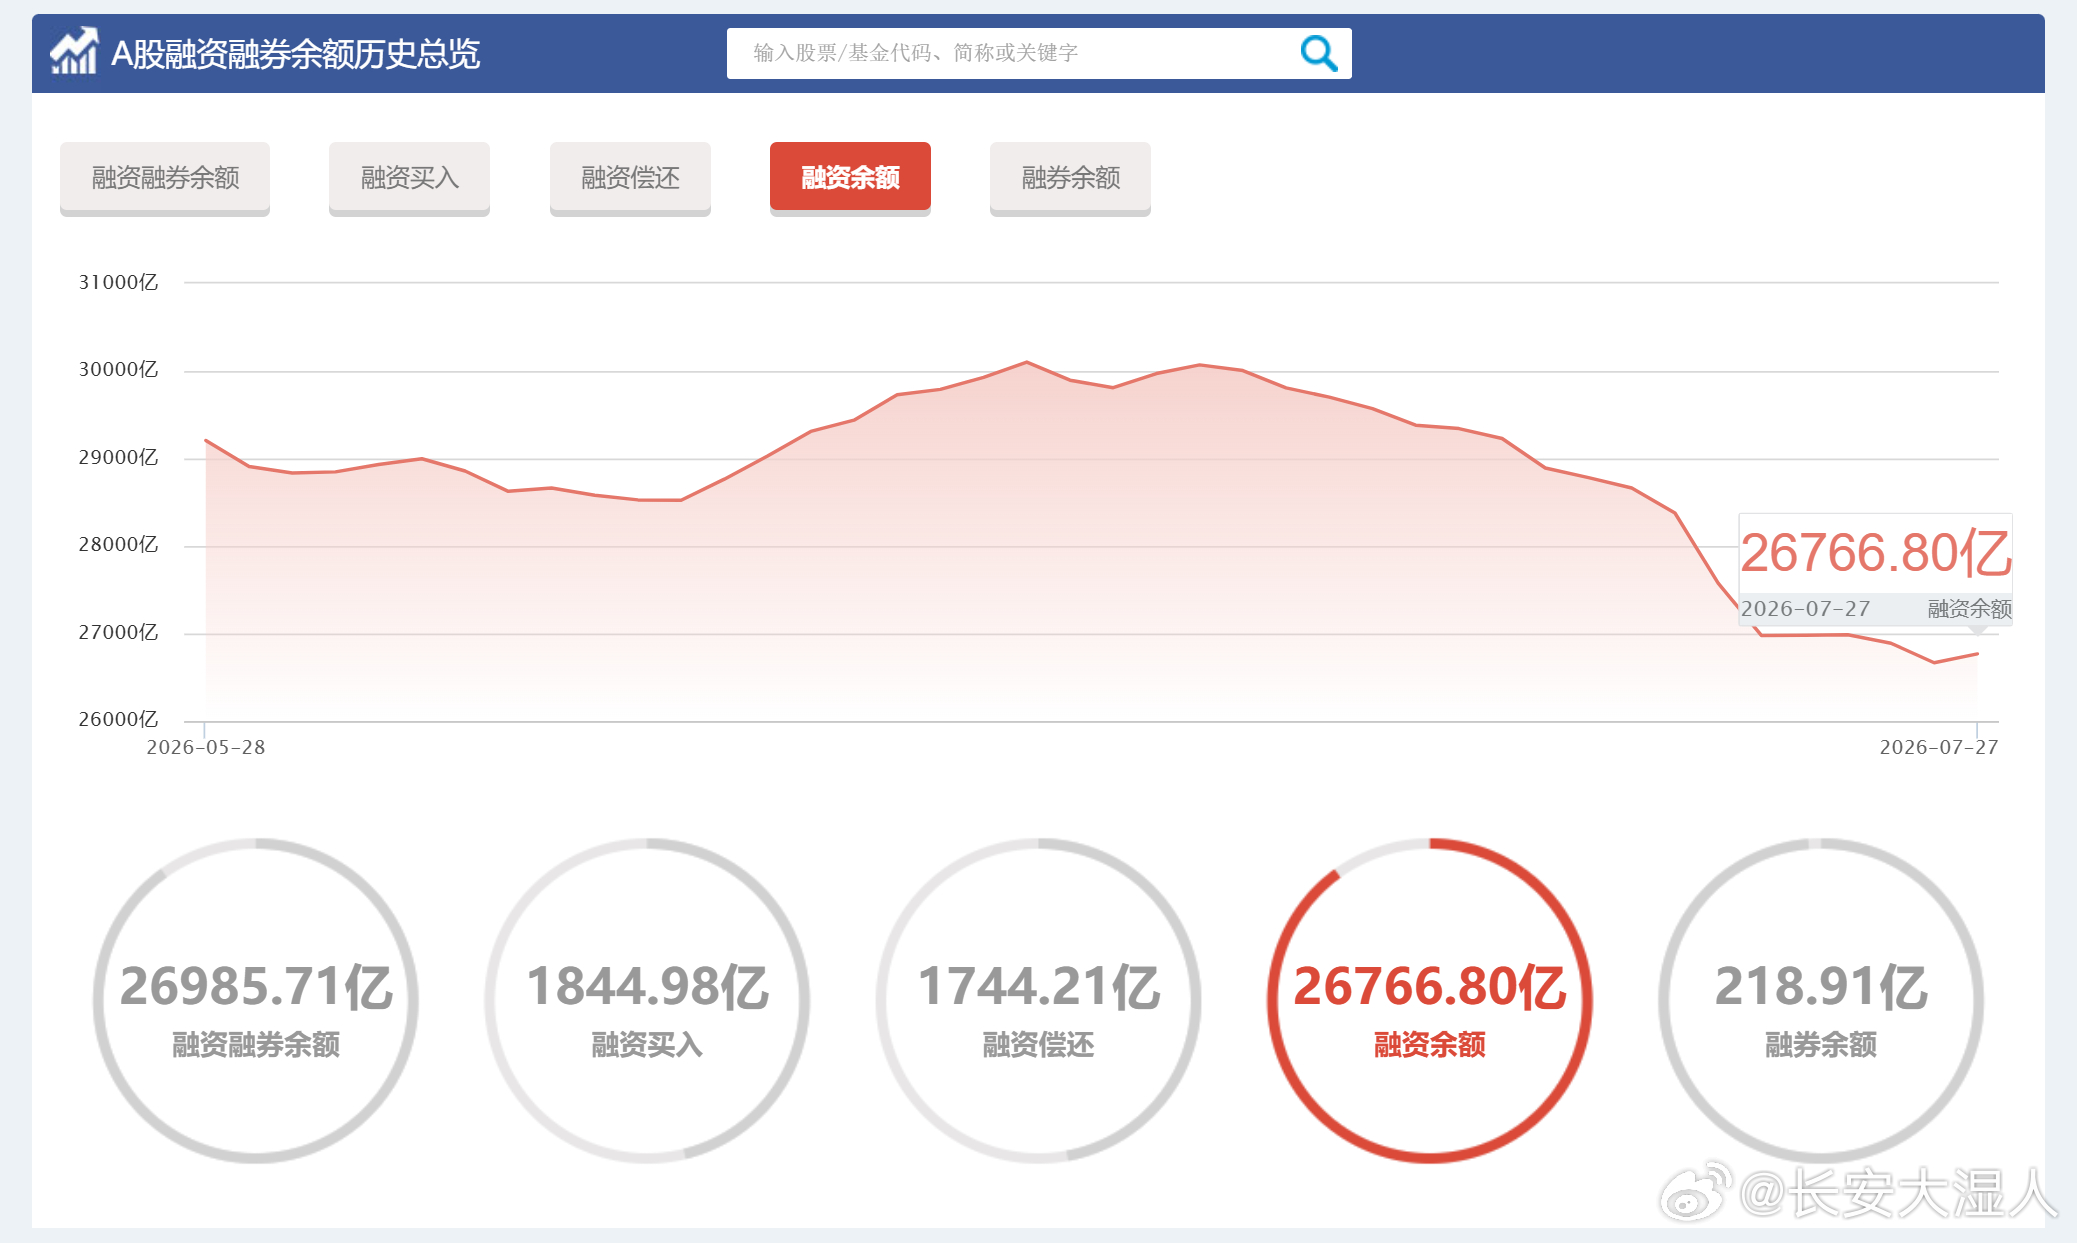This screenshot has width=2077, height=1243.
Task: Click the 30000亿 y-axis label
Action: 118,369
